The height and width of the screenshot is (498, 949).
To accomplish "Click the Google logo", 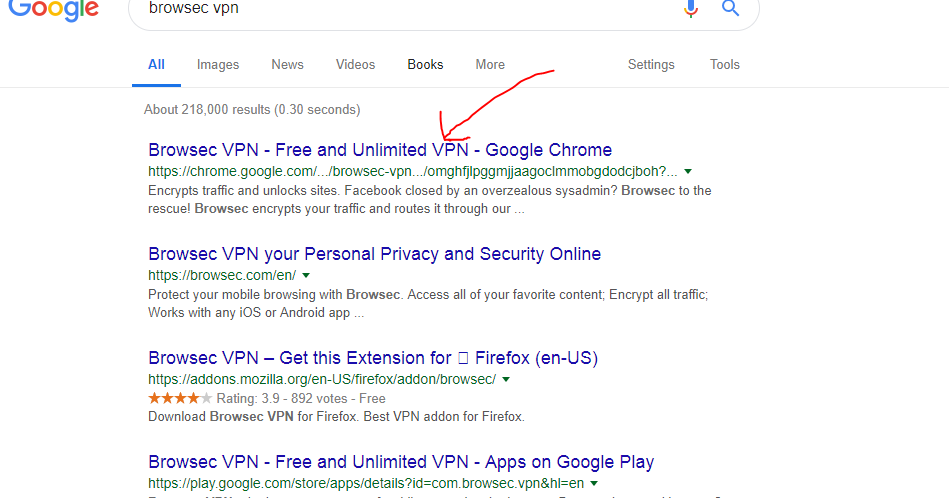I will [53, 10].
